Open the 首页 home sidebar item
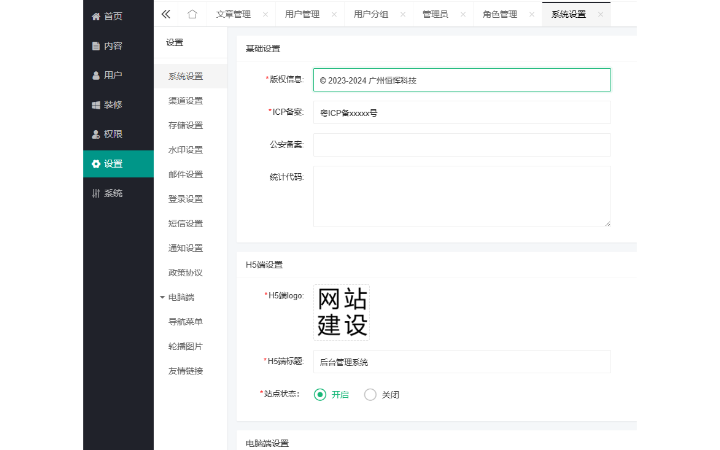 tap(108, 16)
